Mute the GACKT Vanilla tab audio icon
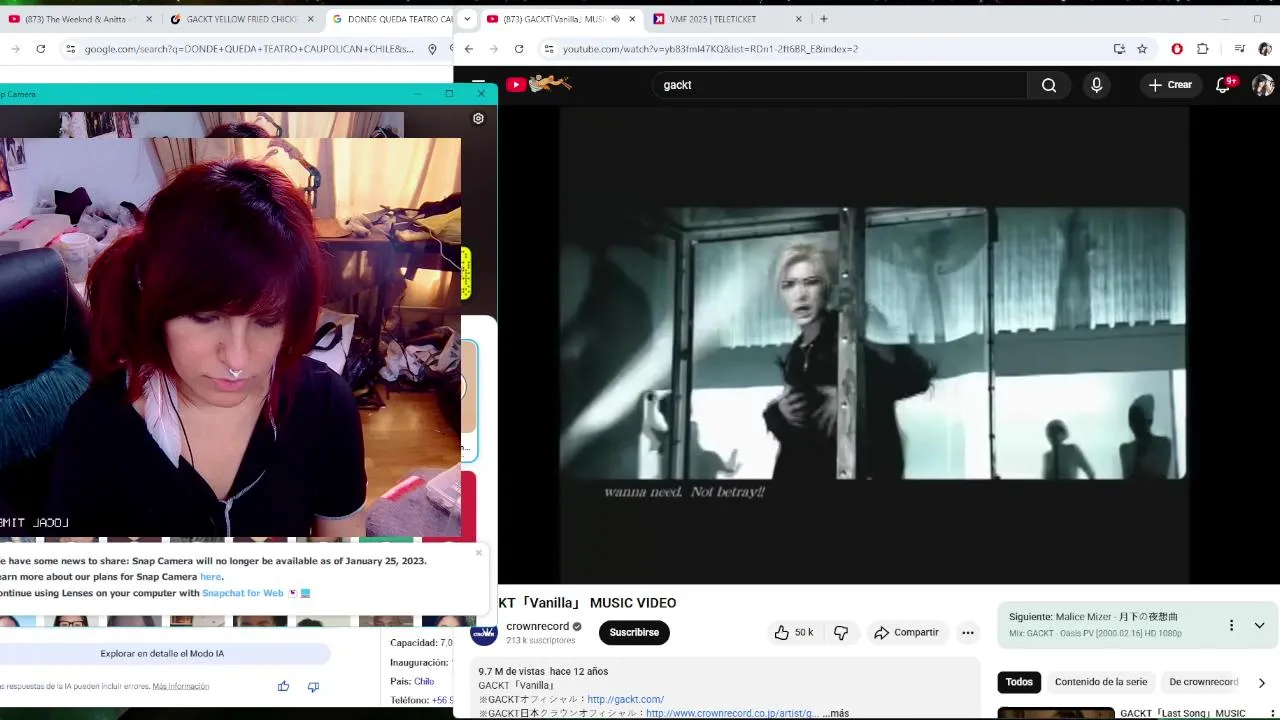The width and height of the screenshot is (1280, 720). (615, 19)
